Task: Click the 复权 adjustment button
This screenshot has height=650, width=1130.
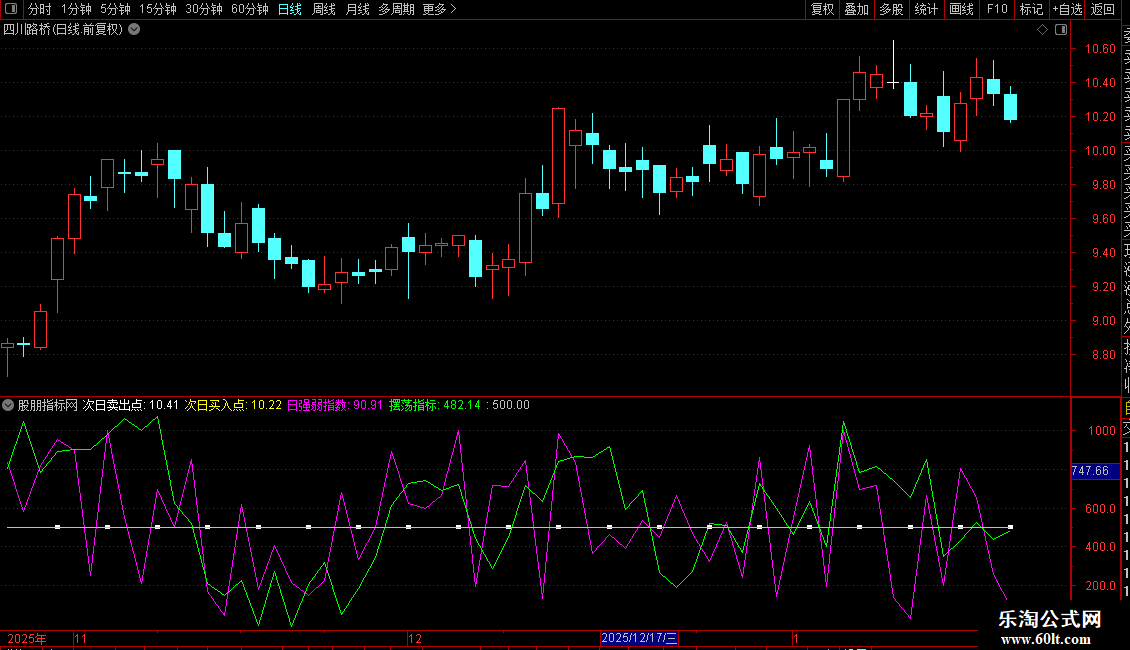Action: point(822,9)
